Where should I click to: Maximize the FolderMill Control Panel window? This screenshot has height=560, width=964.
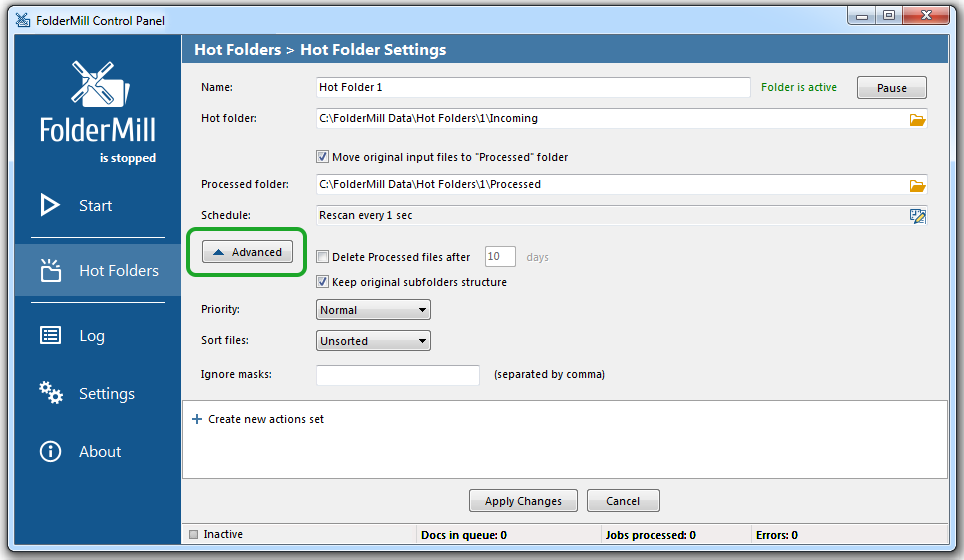pyautogui.click(x=889, y=15)
